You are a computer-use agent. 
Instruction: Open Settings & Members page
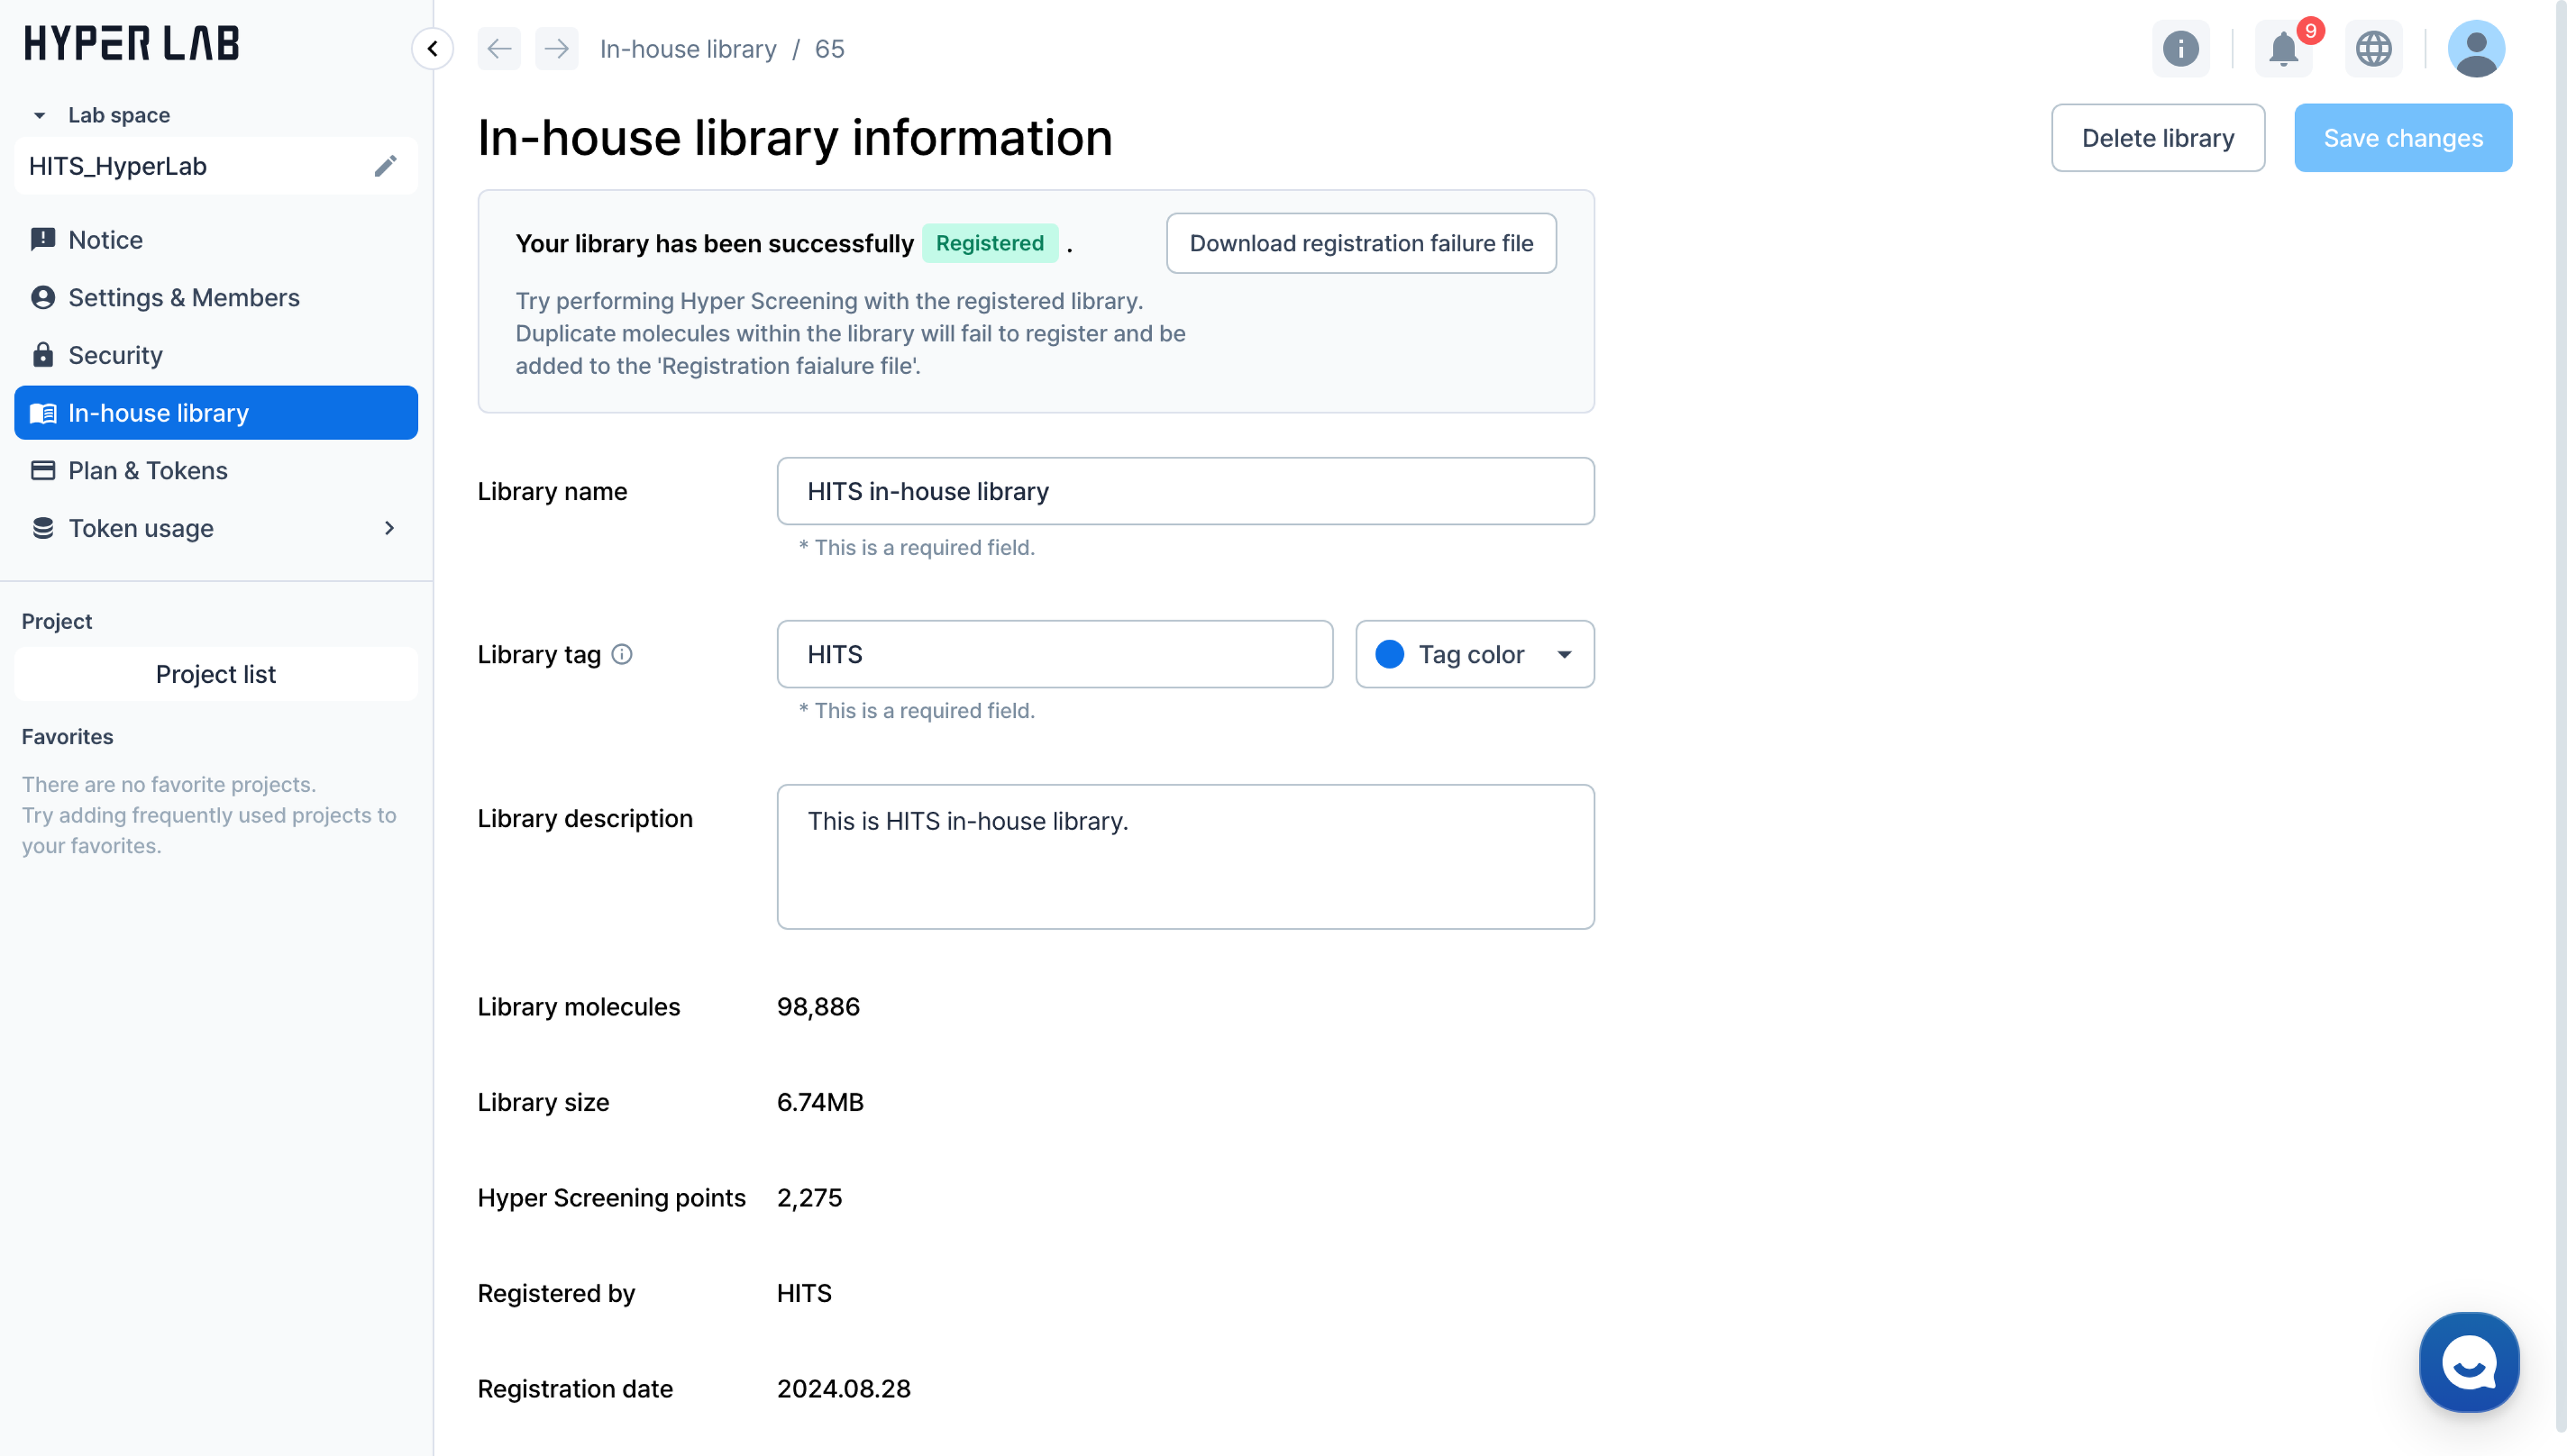[x=183, y=297]
